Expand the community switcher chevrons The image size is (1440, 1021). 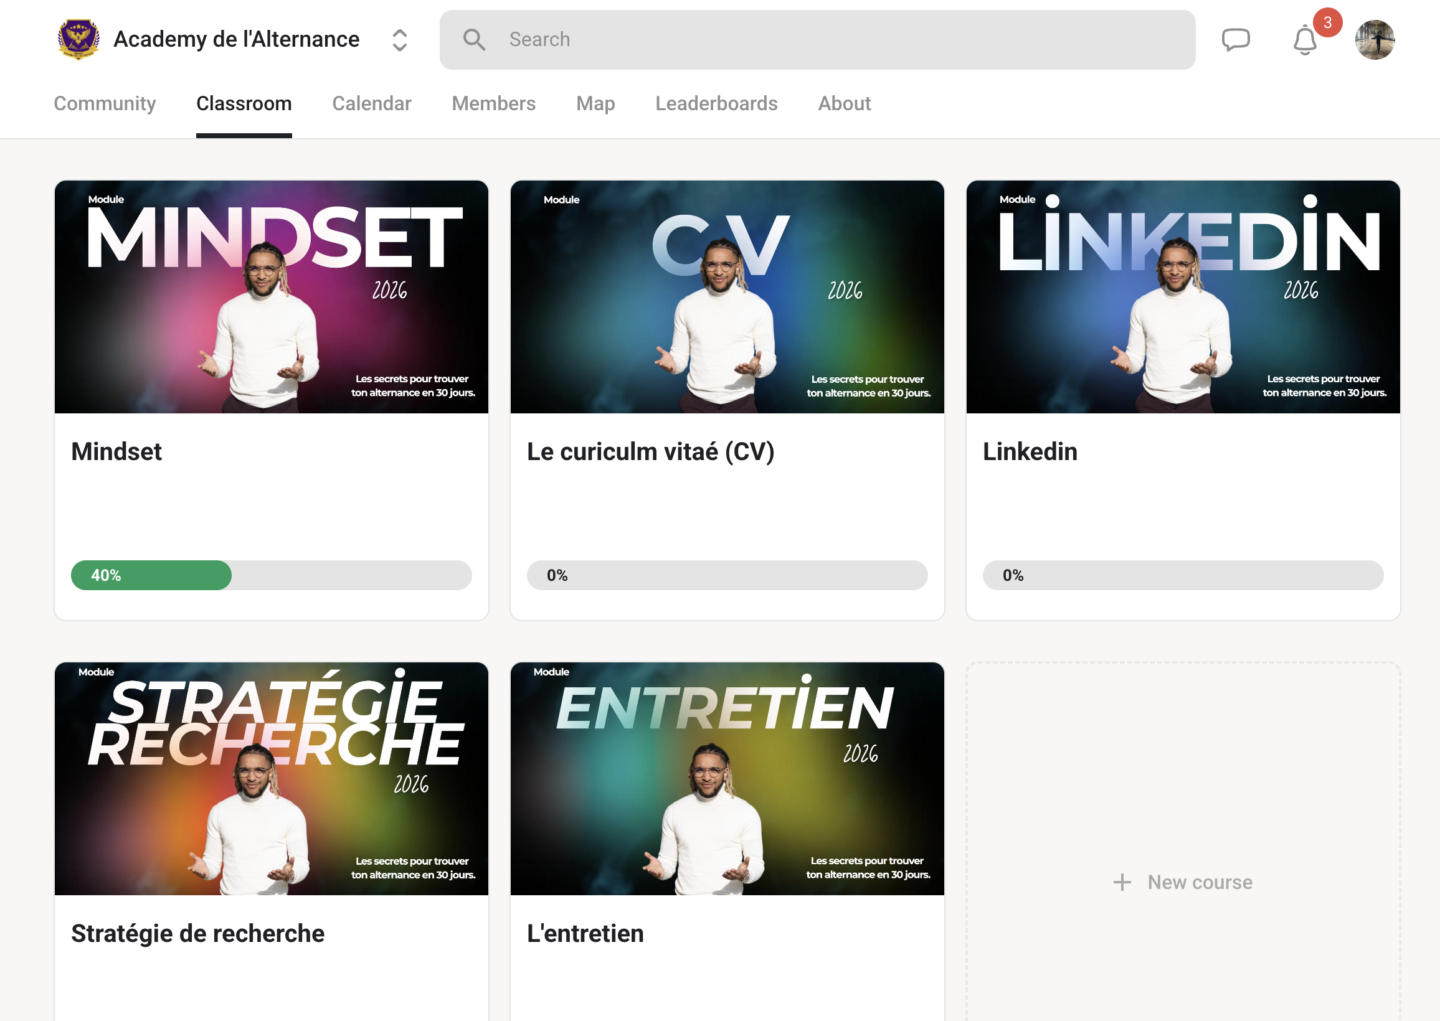399,40
